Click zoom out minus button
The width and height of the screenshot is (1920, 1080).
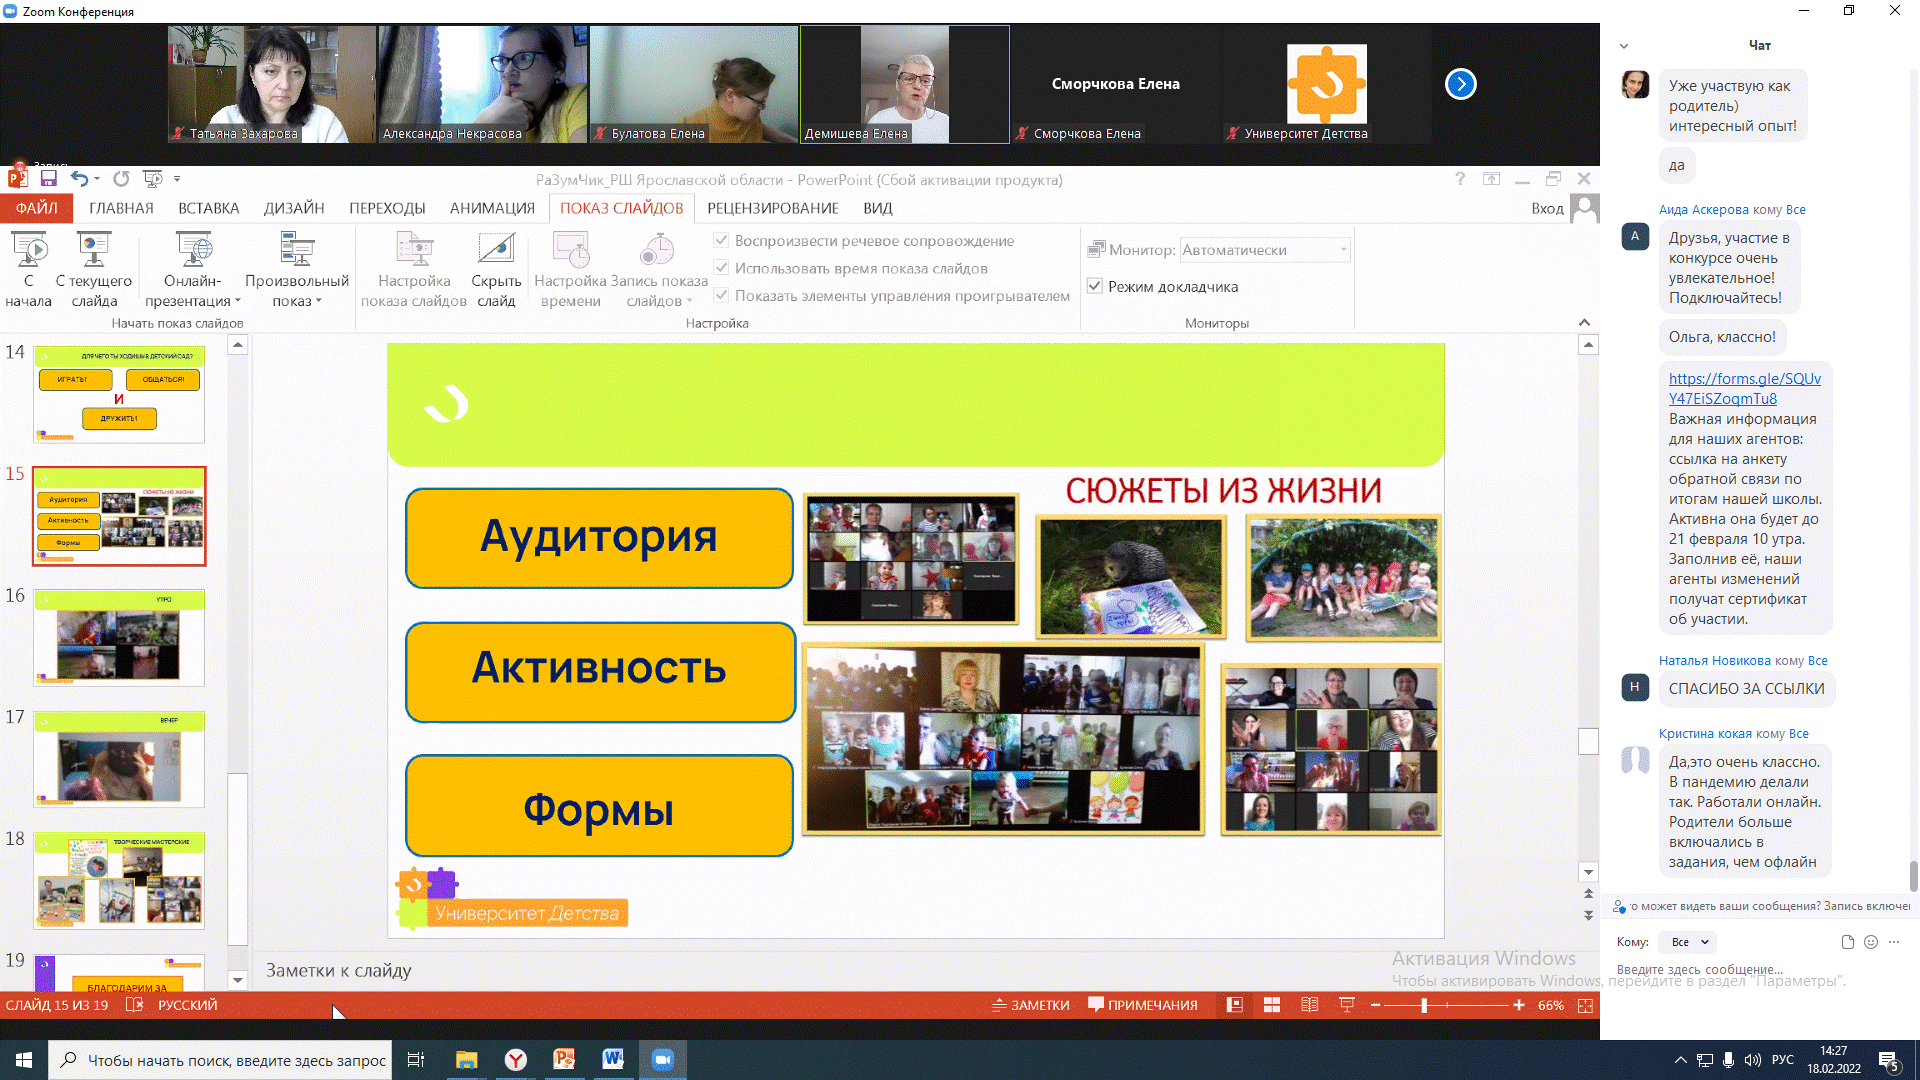pyautogui.click(x=1376, y=1005)
